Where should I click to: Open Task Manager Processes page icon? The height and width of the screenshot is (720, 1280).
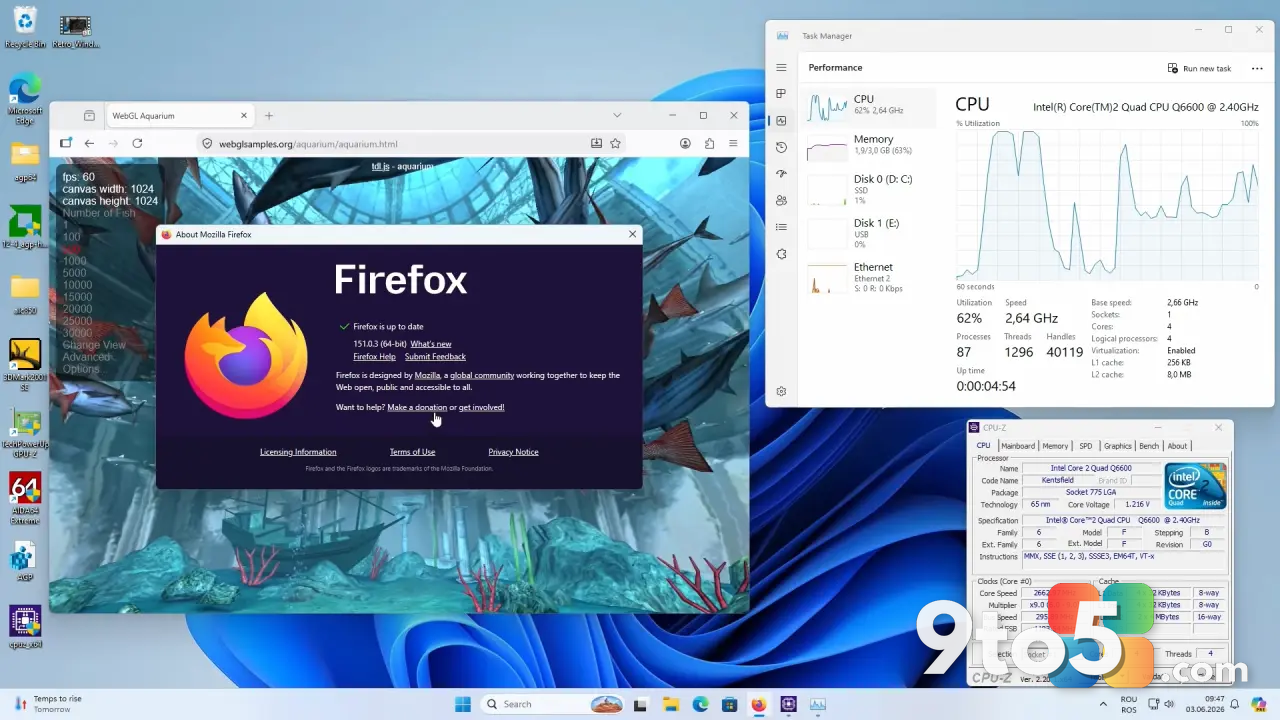pyautogui.click(x=781, y=94)
